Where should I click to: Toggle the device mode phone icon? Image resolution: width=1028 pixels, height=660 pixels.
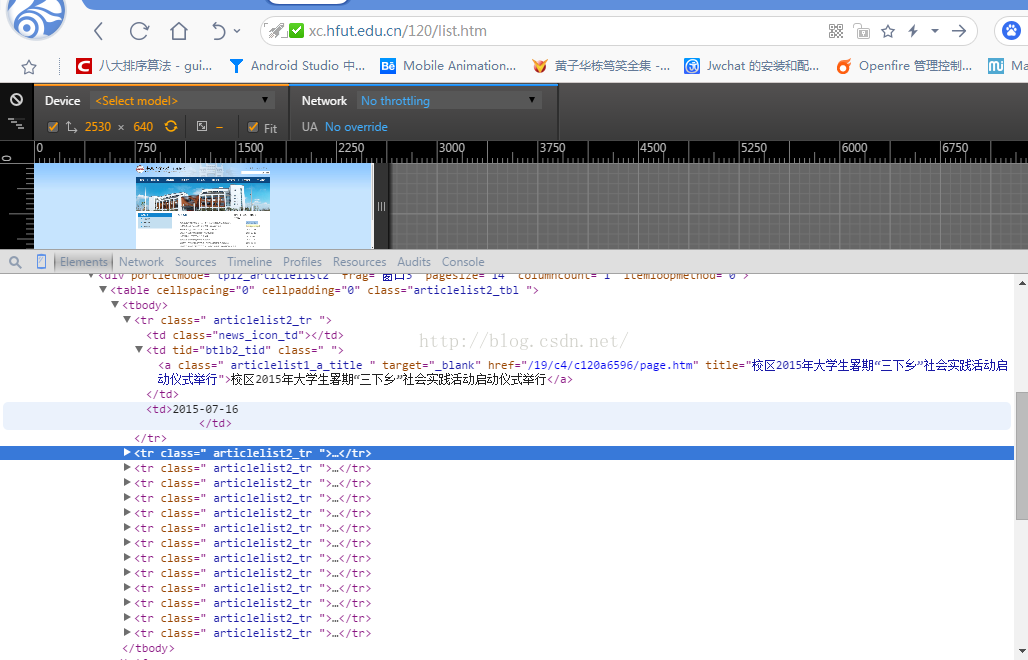[x=41, y=262]
